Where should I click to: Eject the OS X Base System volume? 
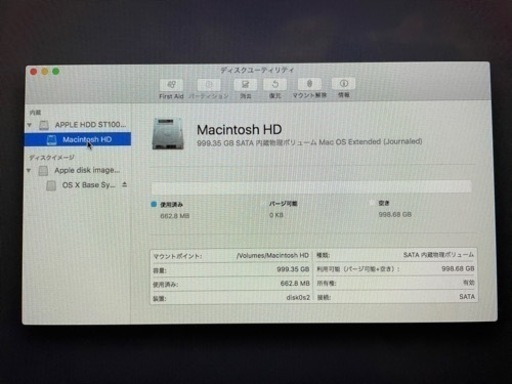[124, 184]
